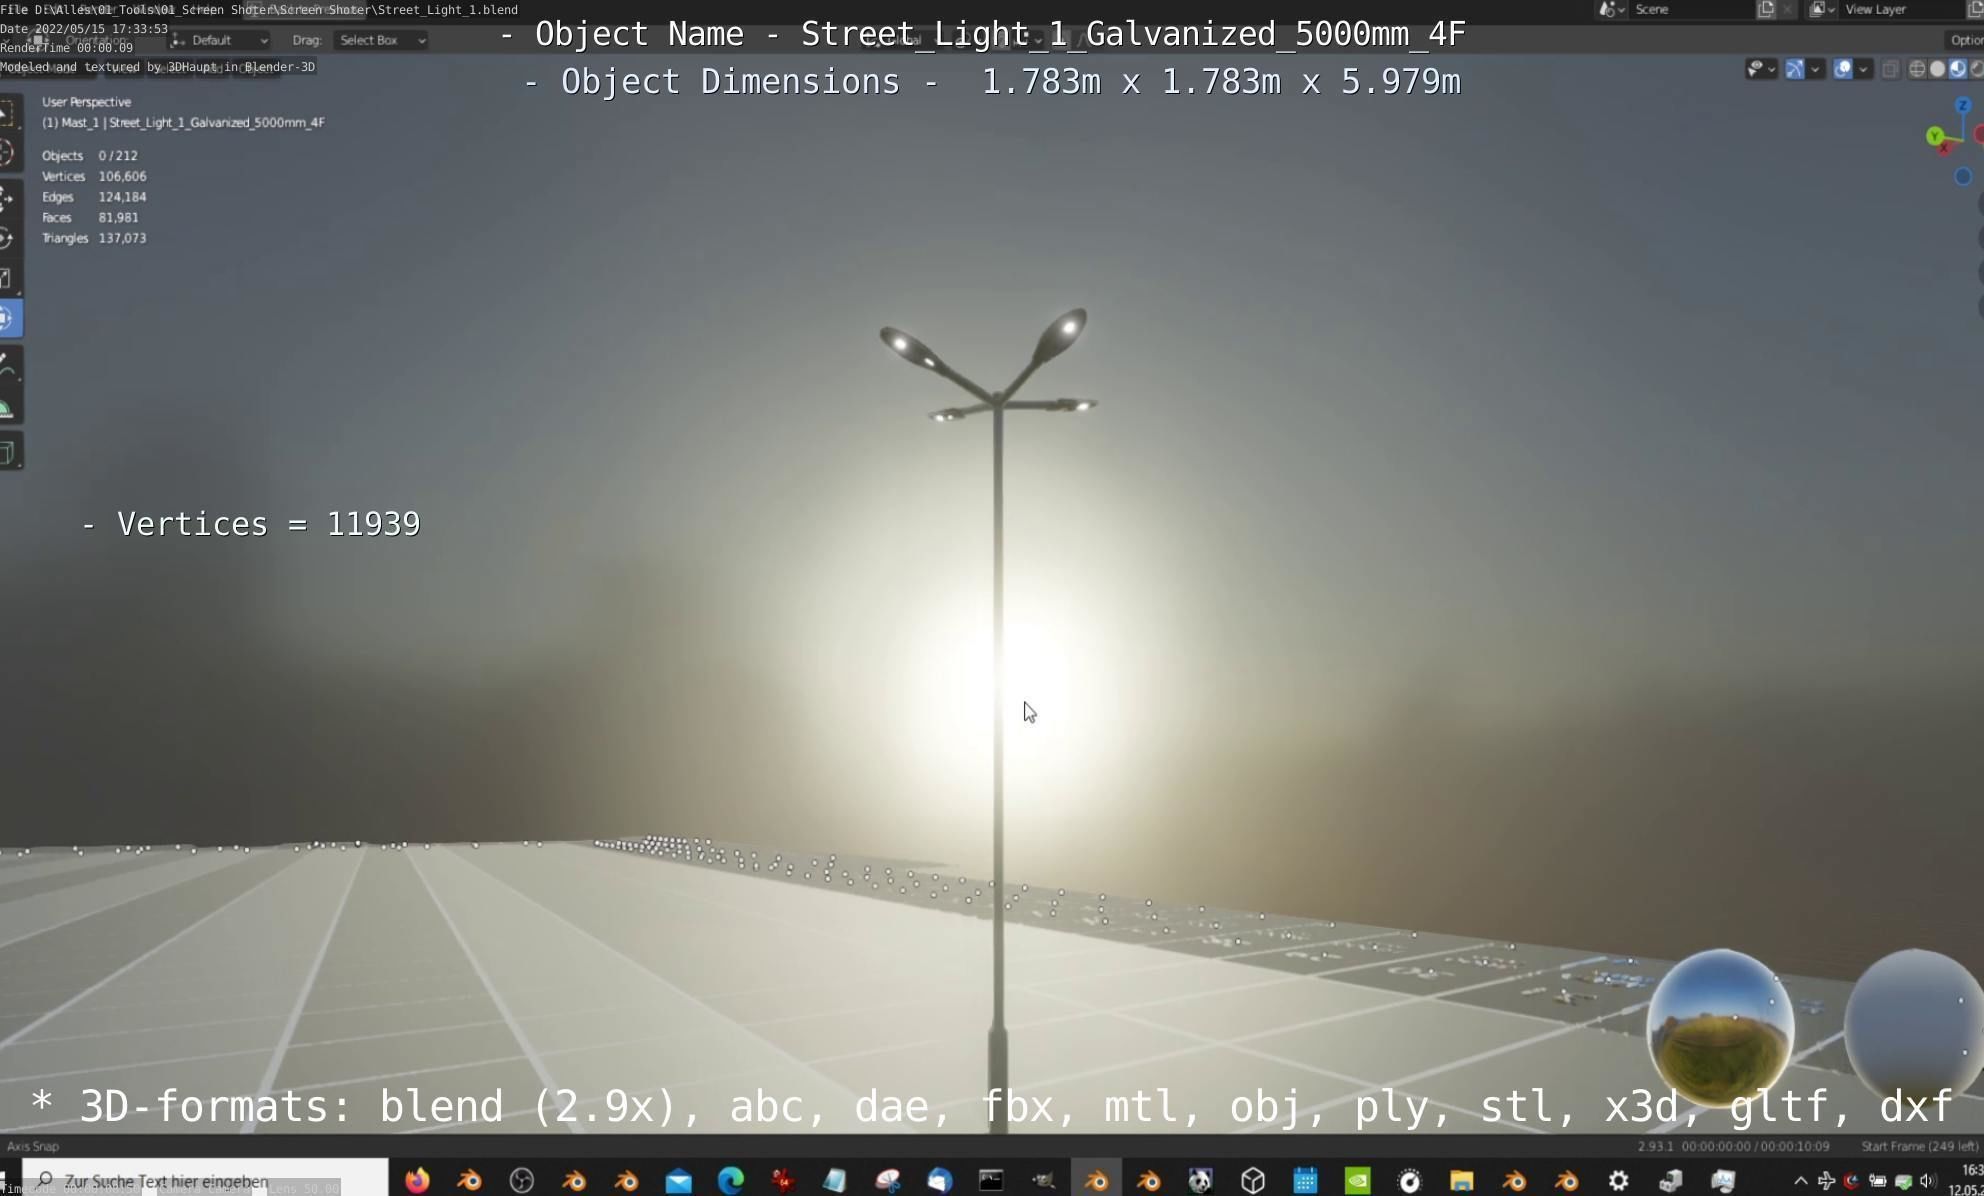Click the new scene icon beside Scene field
Viewport: 1984px width, 1196px height.
point(1766,9)
